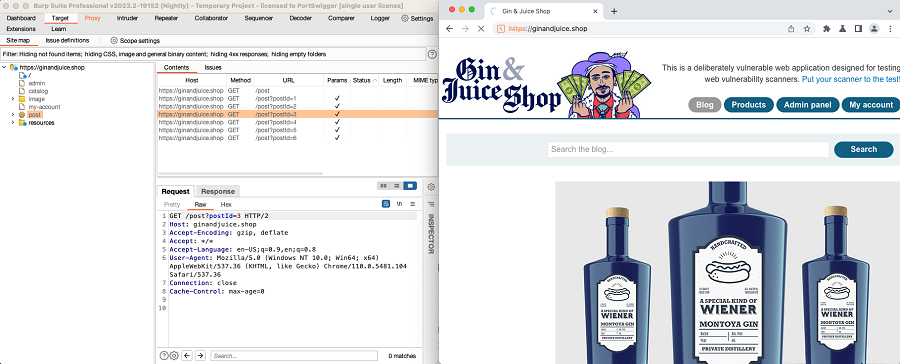Select catalog item in site map tree
Image resolution: width=900 pixels, height=364 pixels.
(x=38, y=91)
